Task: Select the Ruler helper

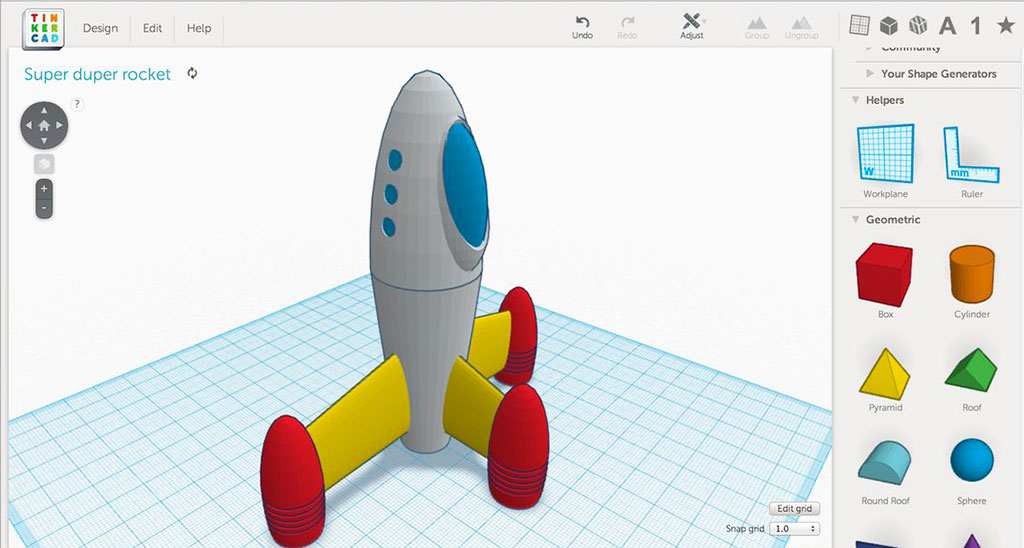Action: 971,161
